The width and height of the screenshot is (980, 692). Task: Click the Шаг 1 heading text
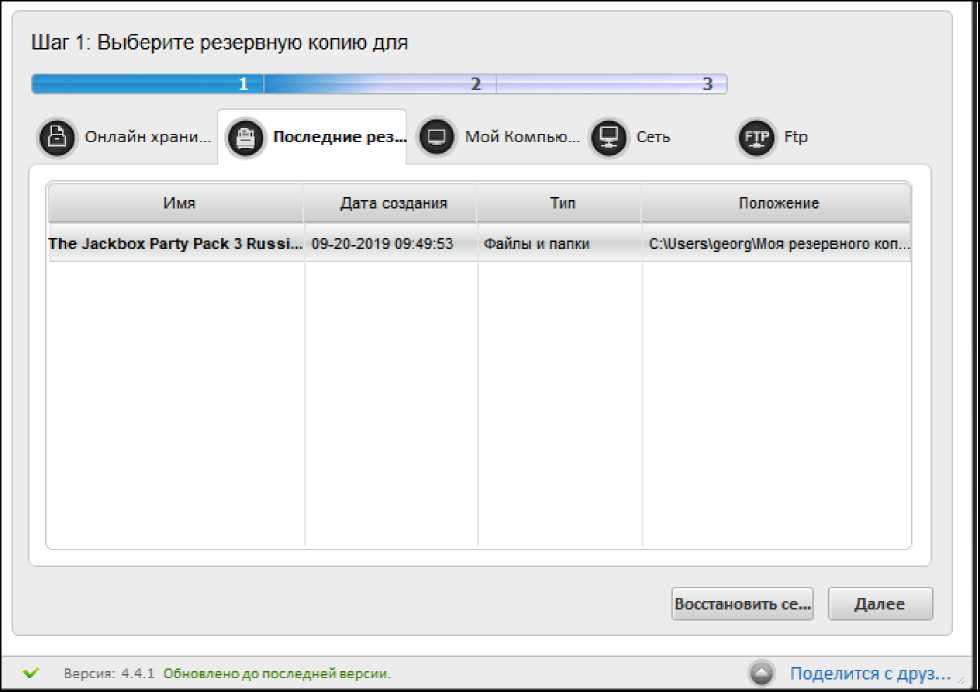[219, 43]
